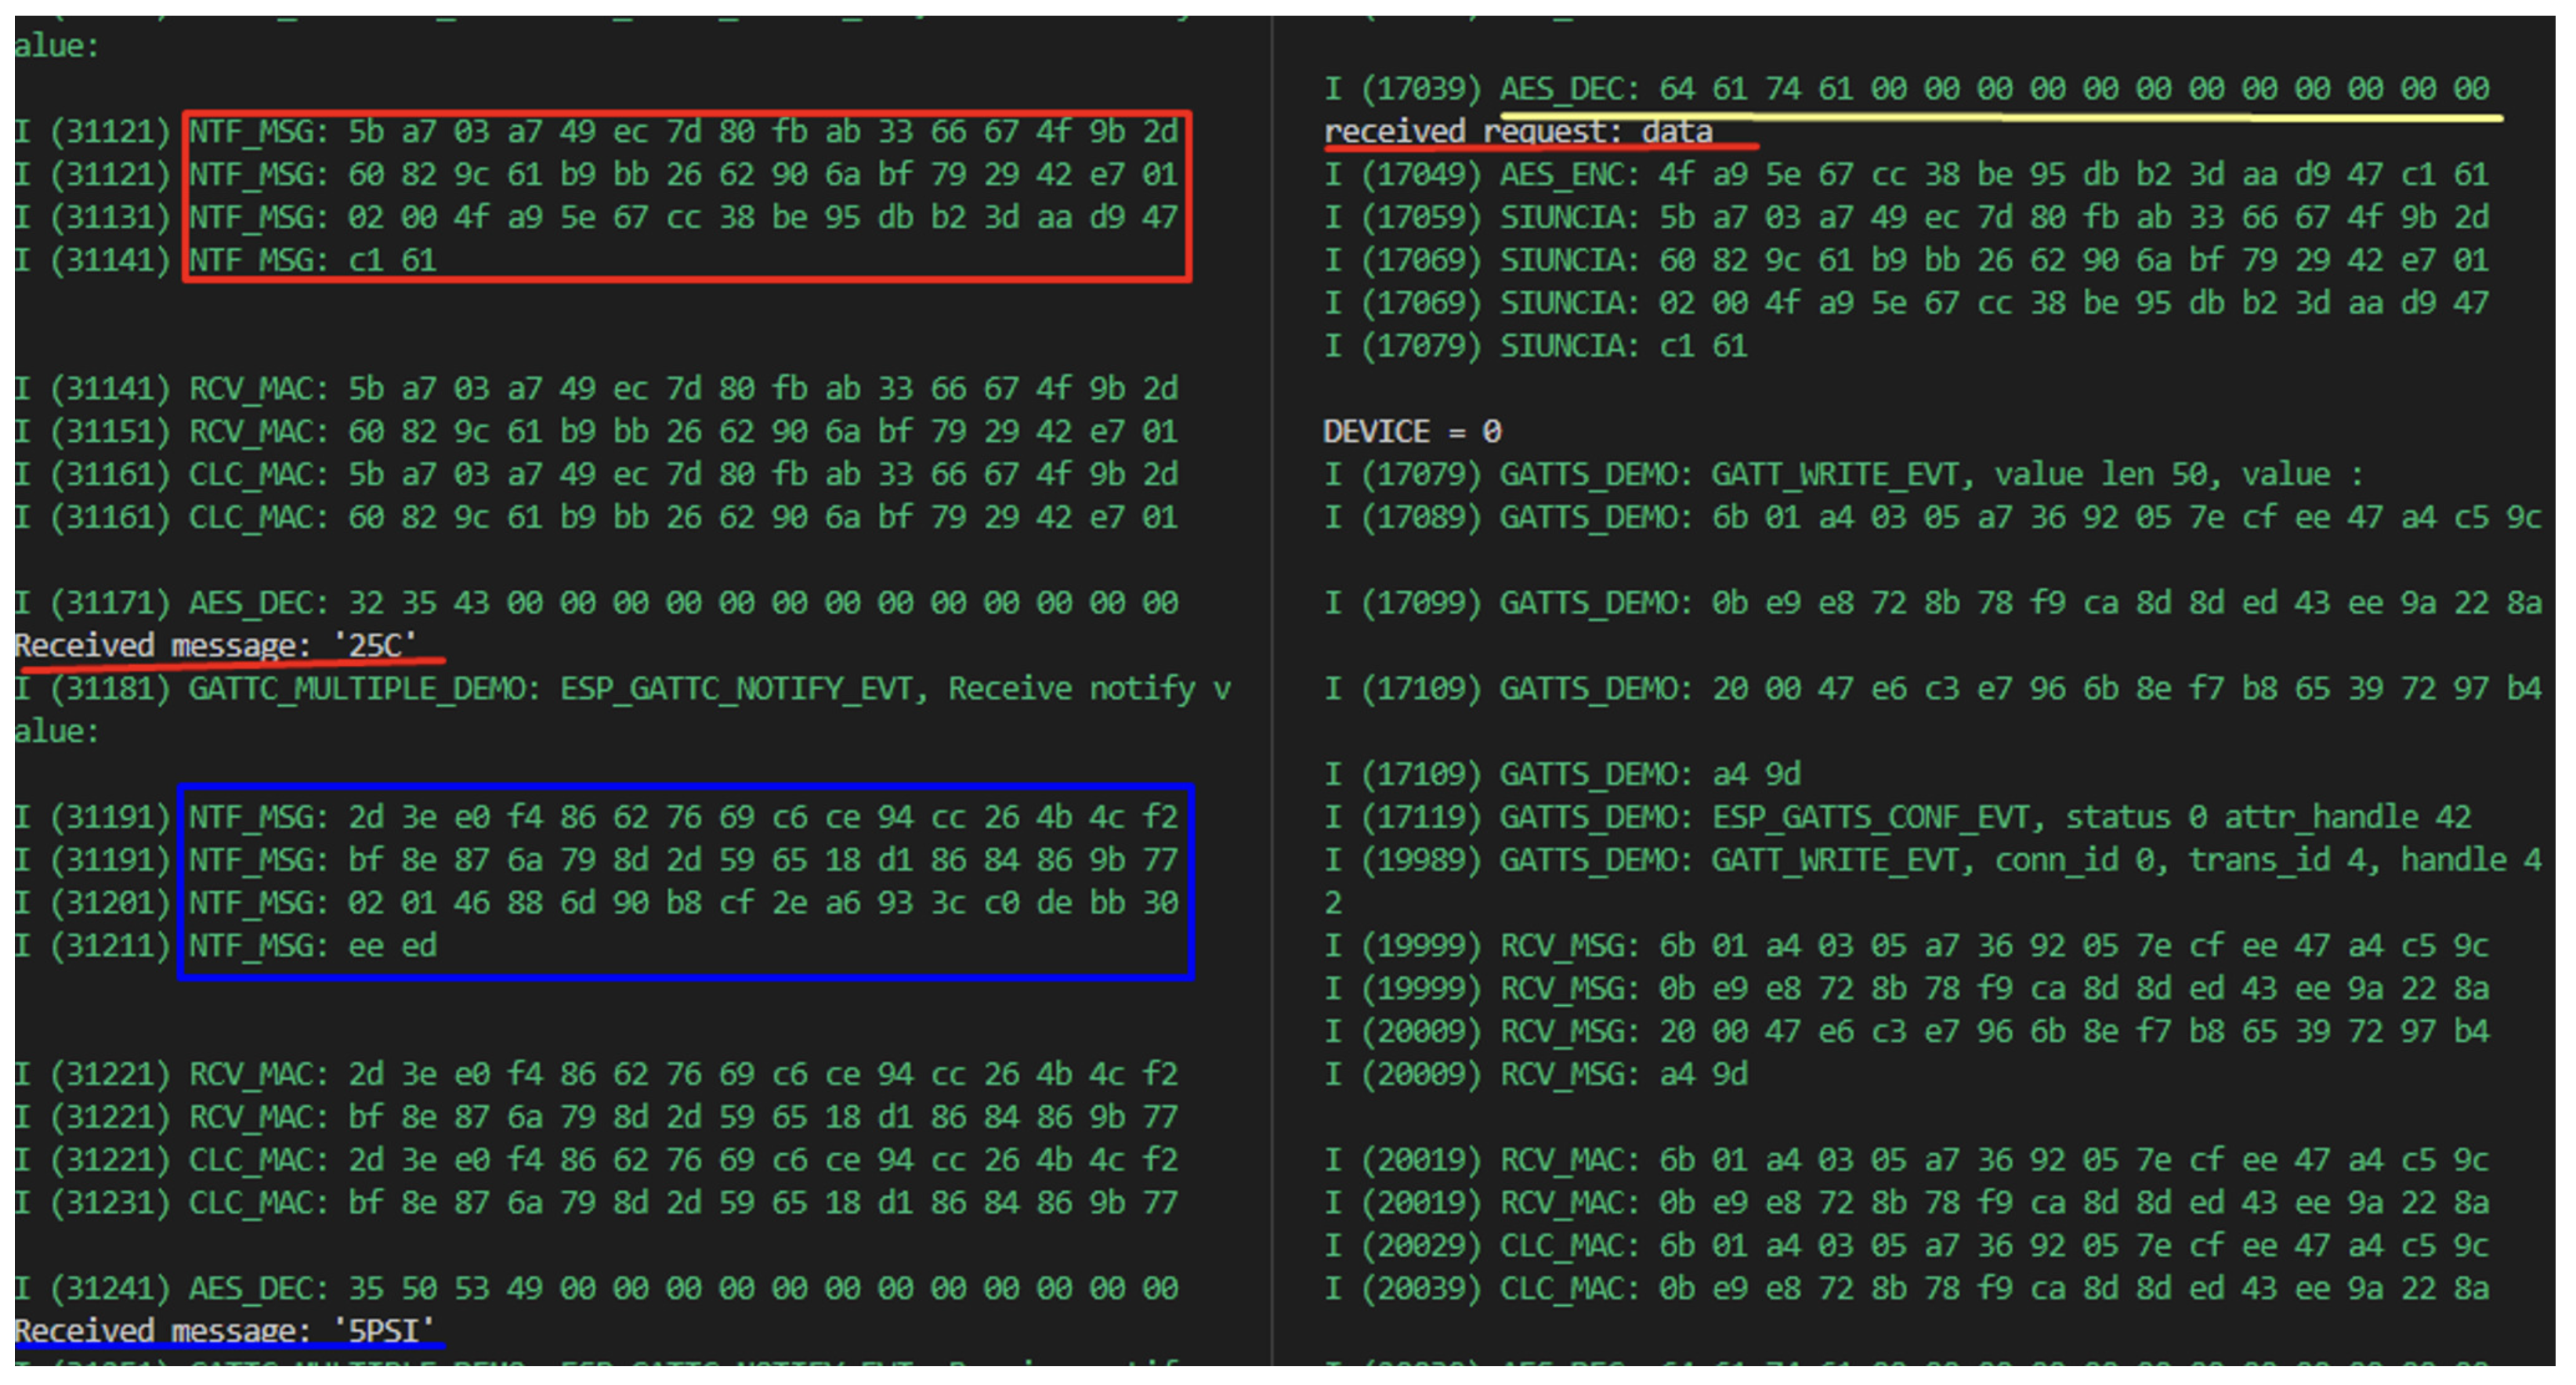Viewport: 2576px width, 1385px height.
Task: Click the SIUNCIA line with "c1 61"
Action: coord(1535,346)
